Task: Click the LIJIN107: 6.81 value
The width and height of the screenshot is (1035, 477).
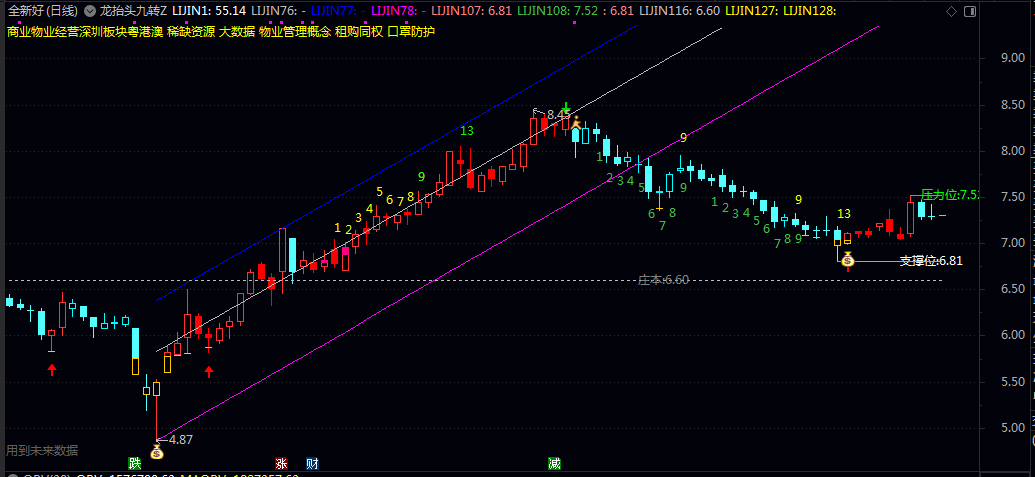Action: tap(473, 11)
